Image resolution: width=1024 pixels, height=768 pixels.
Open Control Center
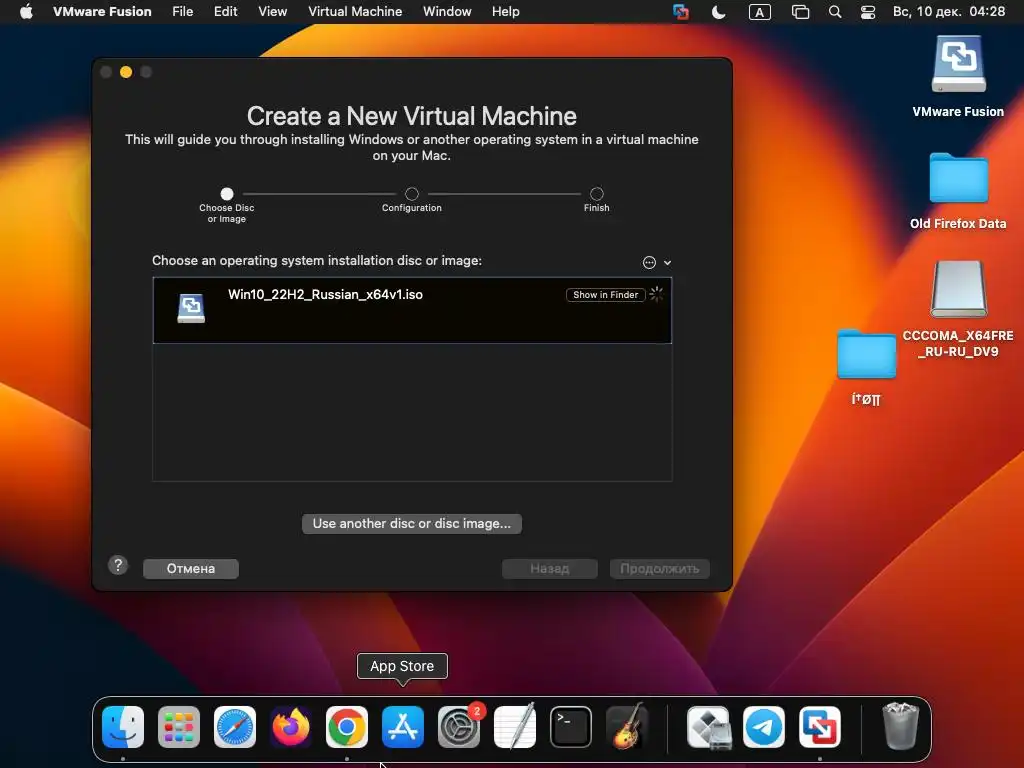click(x=868, y=12)
